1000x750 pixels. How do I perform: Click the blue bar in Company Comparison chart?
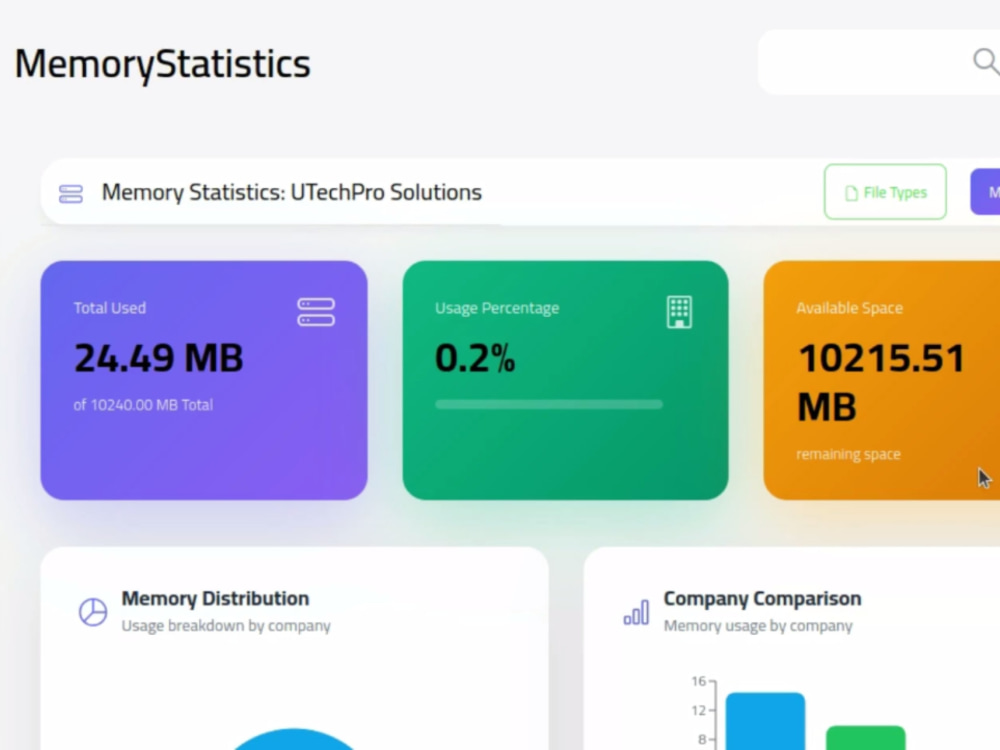coord(765,721)
